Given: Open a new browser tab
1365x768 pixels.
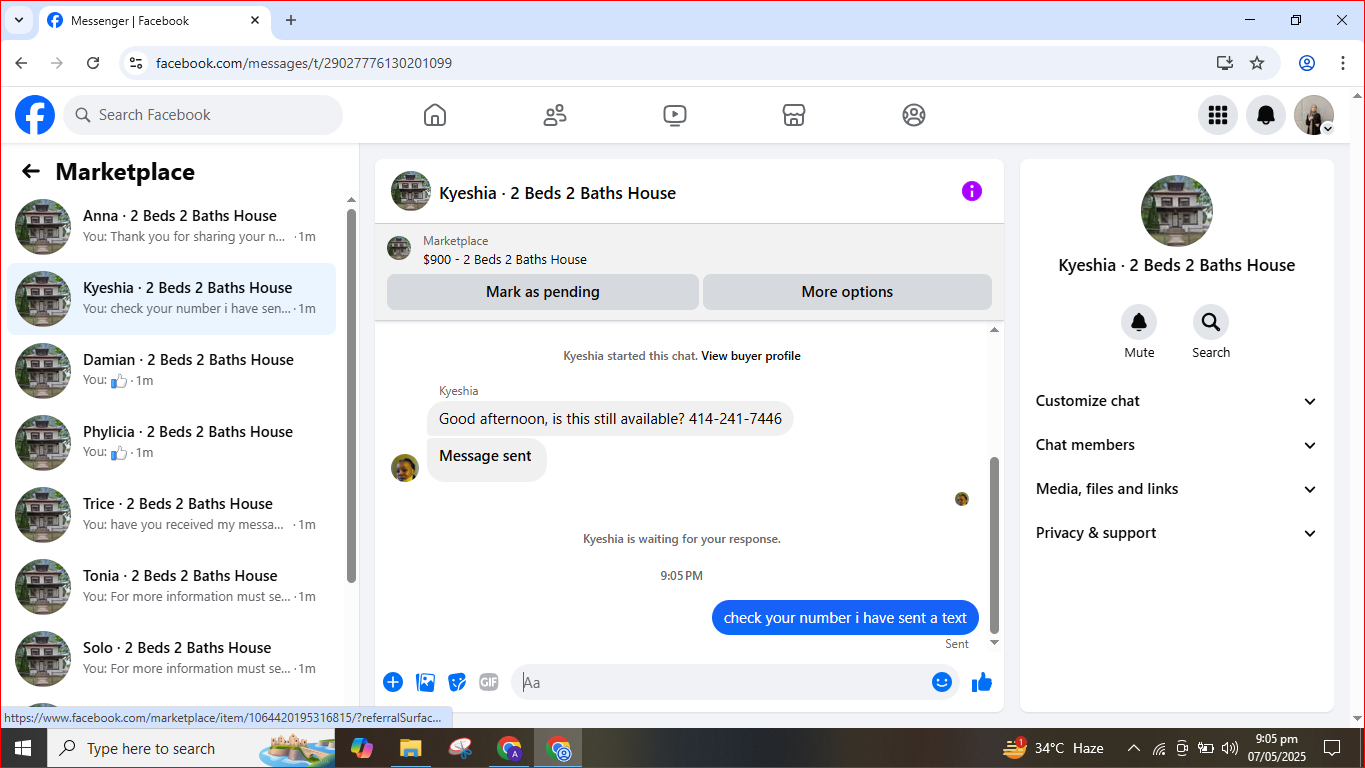Looking at the screenshot, I should [291, 20].
